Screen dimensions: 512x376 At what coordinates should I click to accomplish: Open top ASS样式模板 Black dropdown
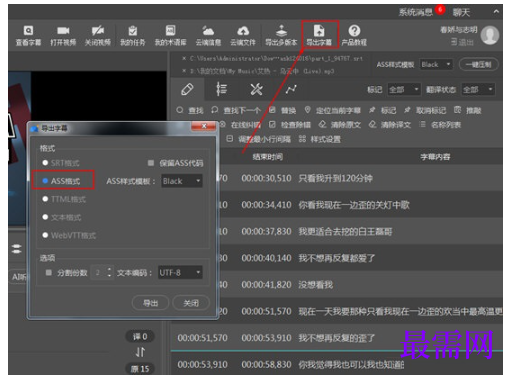(x=436, y=64)
